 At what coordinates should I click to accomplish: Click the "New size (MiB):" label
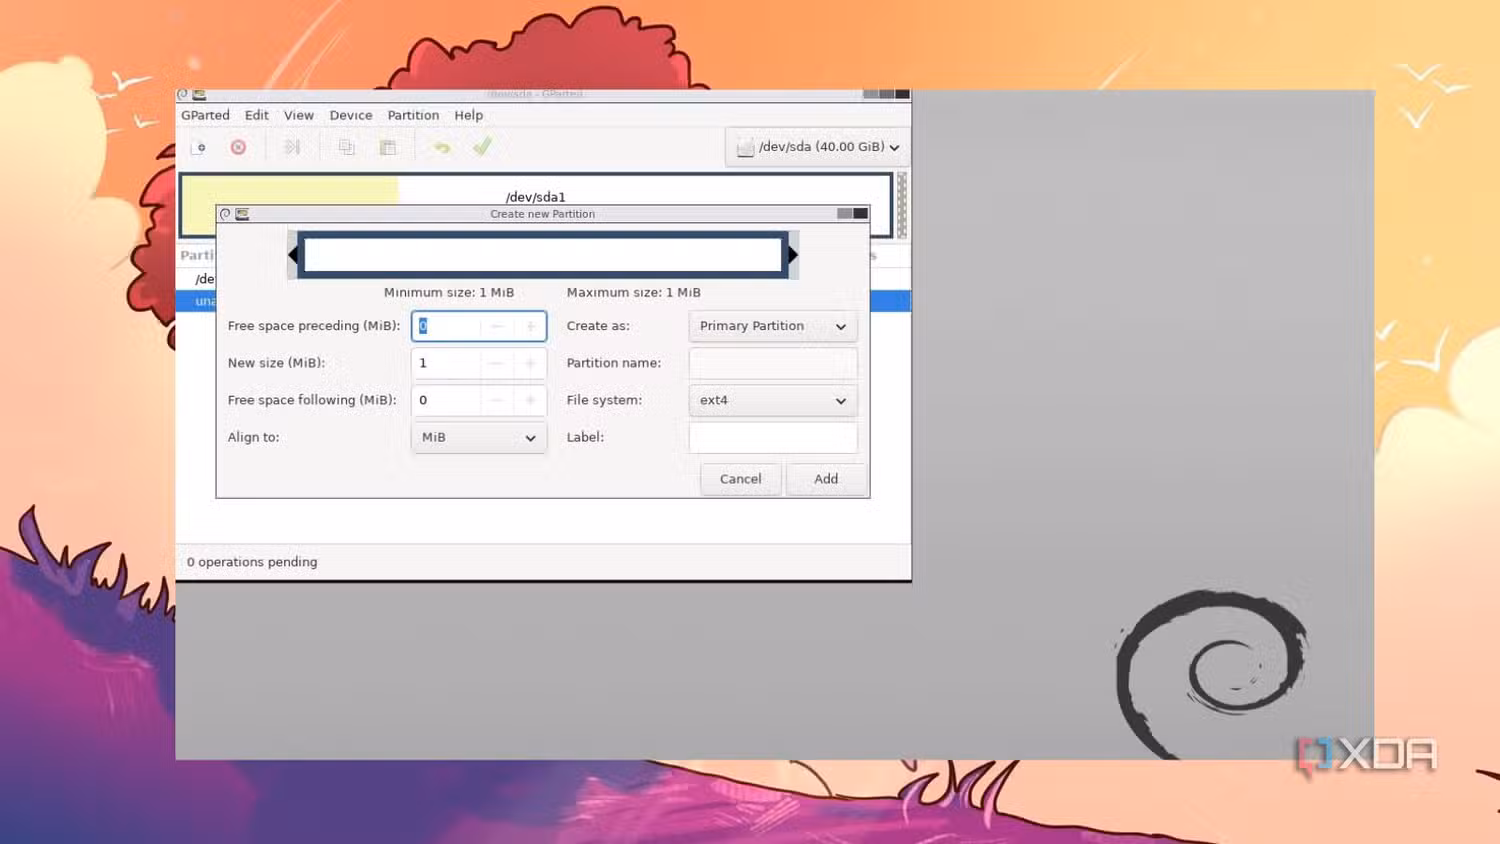pos(276,363)
